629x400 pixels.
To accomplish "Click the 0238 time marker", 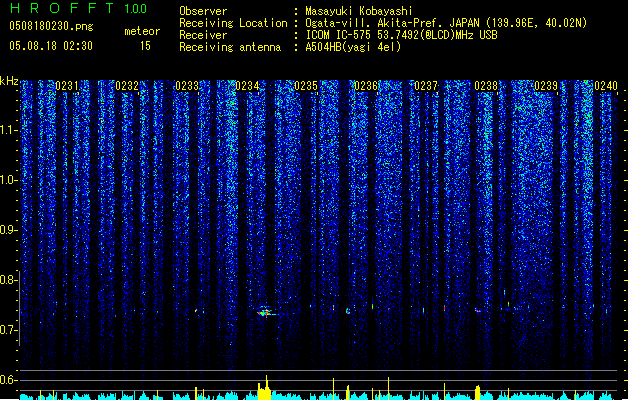I will click(486, 86).
